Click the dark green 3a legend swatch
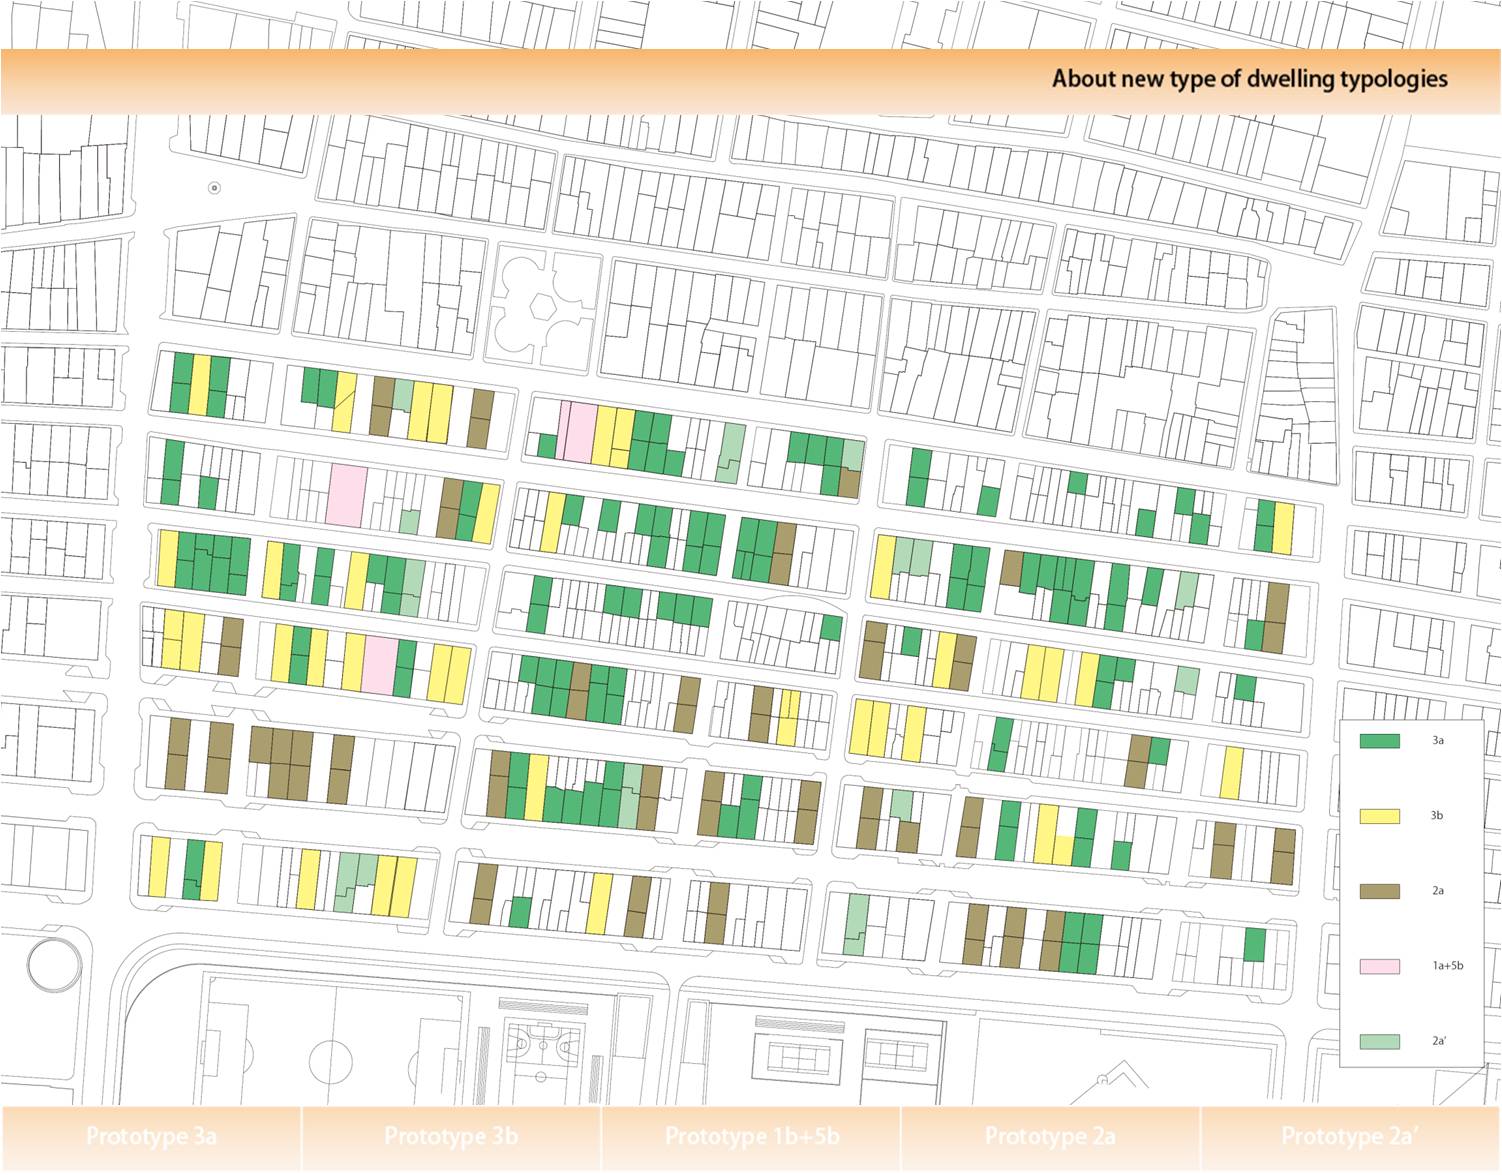This screenshot has height=1175, width=1502. (1379, 741)
